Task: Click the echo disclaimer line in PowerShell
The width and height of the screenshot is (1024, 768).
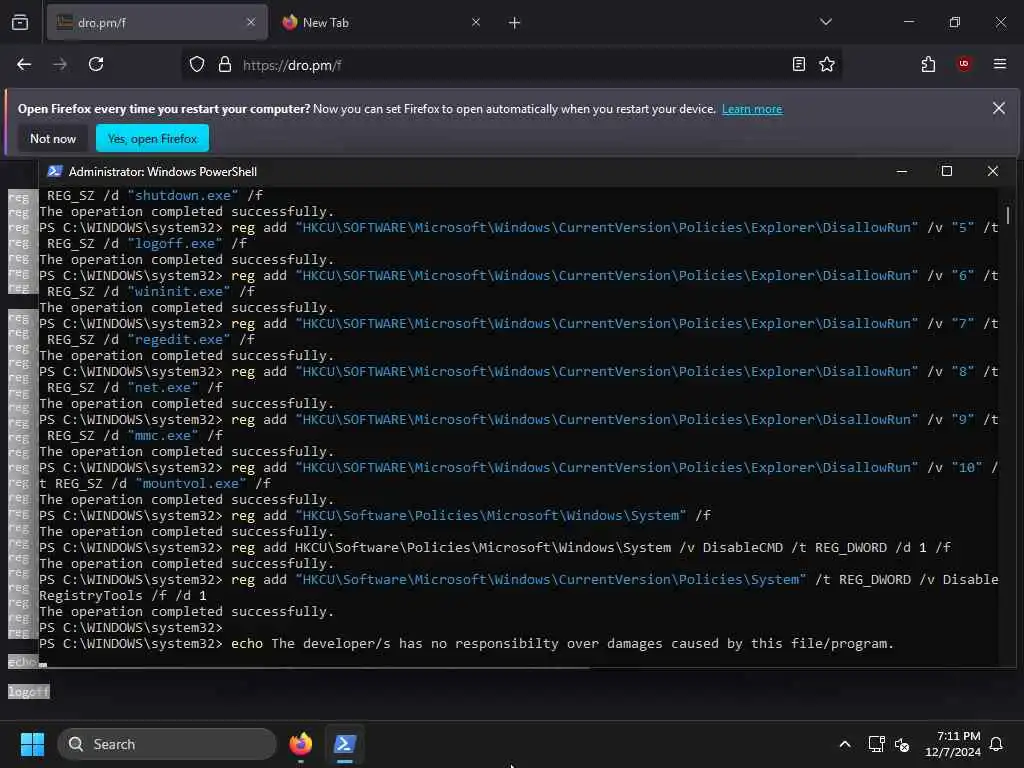Action: 466,643
